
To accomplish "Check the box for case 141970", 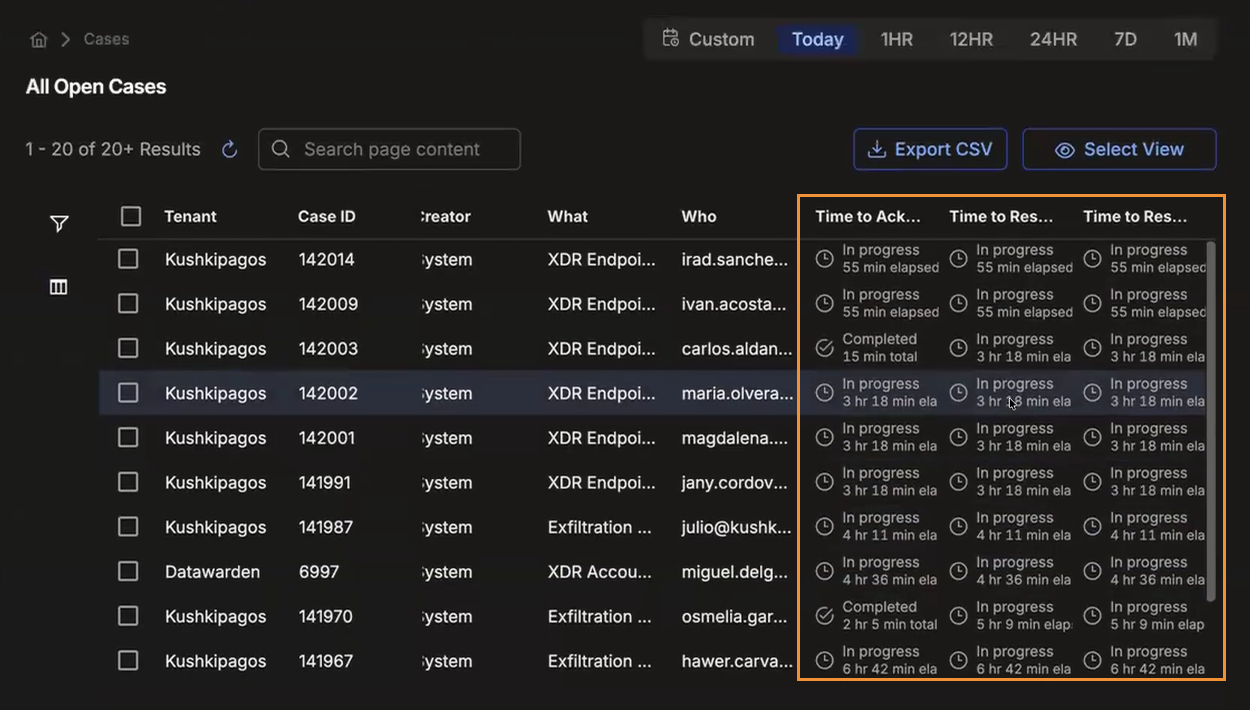I will pos(128,616).
